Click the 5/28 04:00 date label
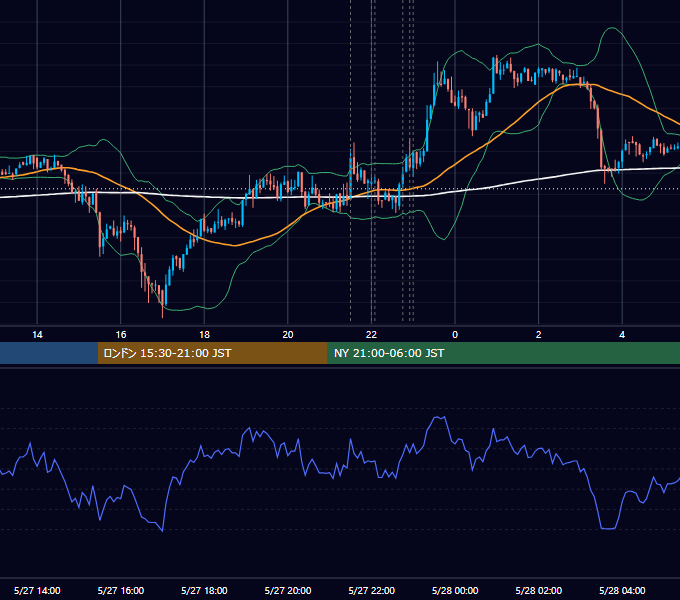 click(622, 590)
